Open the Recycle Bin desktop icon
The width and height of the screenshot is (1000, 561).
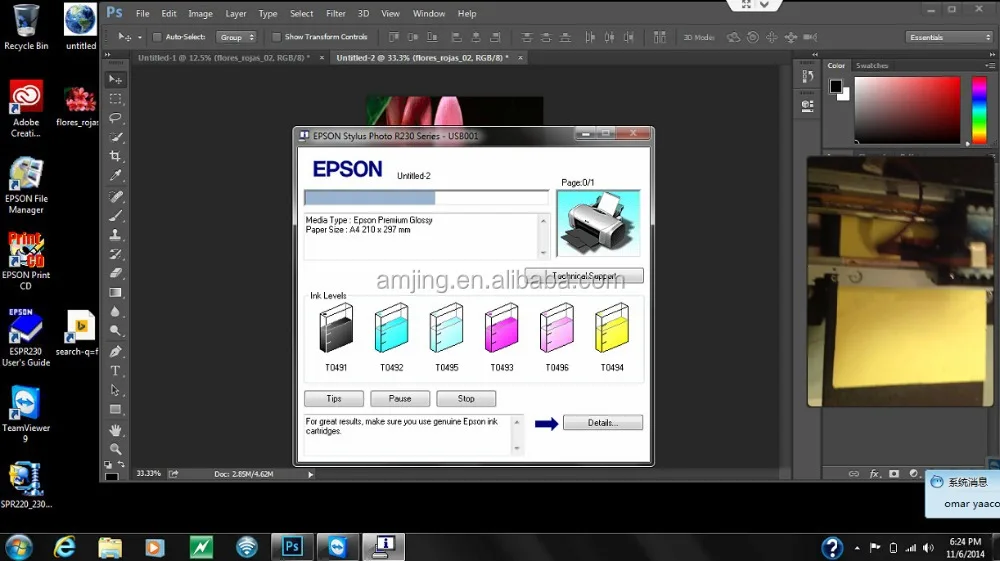26,27
